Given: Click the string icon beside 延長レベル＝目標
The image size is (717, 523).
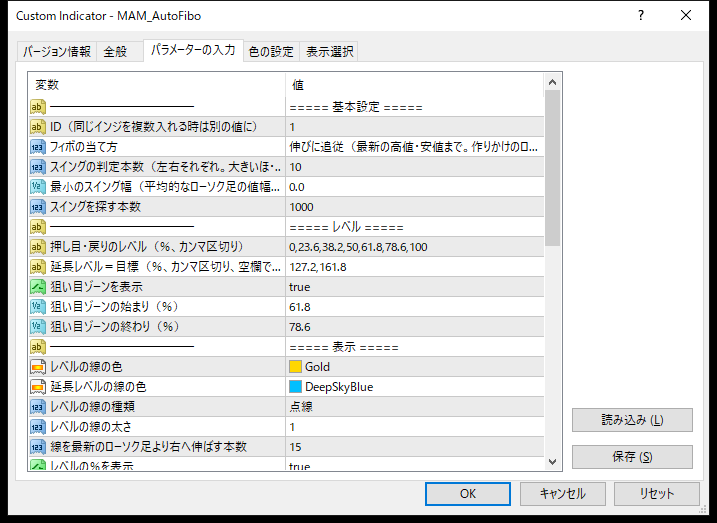Looking at the screenshot, I should tap(38, 267).
